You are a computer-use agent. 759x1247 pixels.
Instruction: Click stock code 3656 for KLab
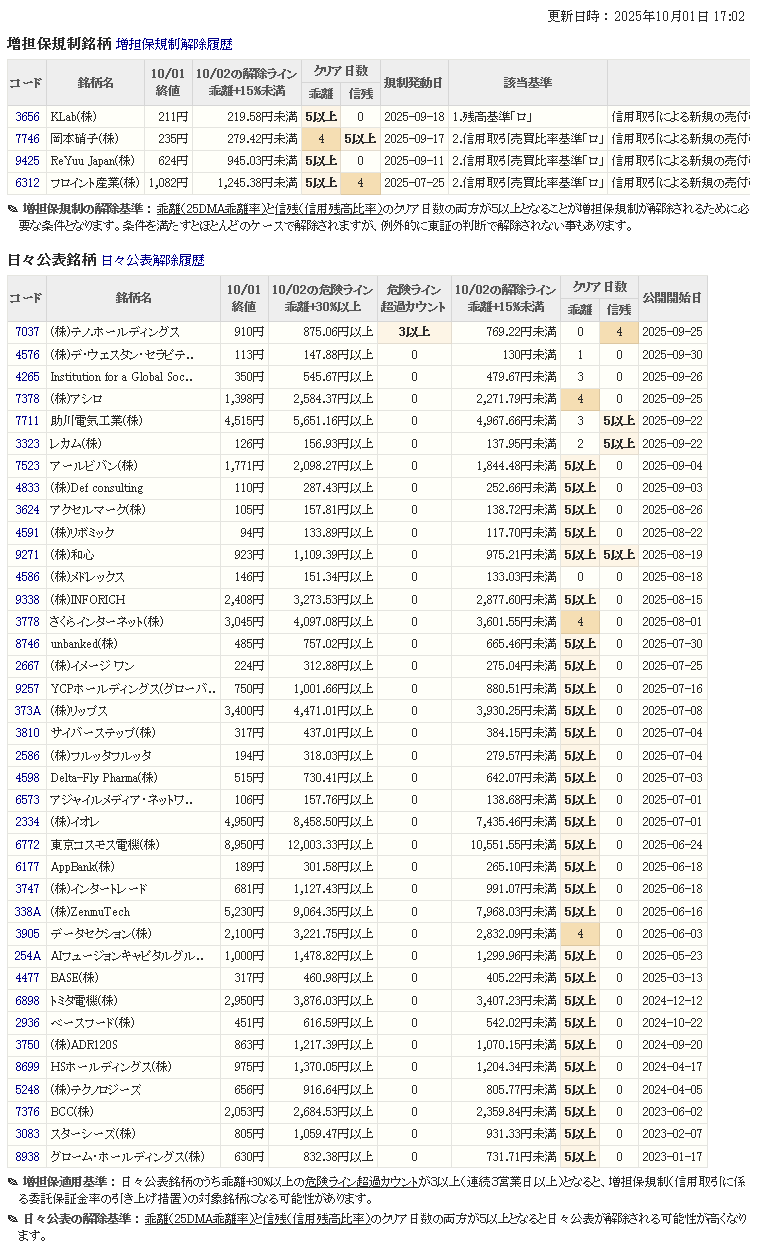click(x=27, y=117)
